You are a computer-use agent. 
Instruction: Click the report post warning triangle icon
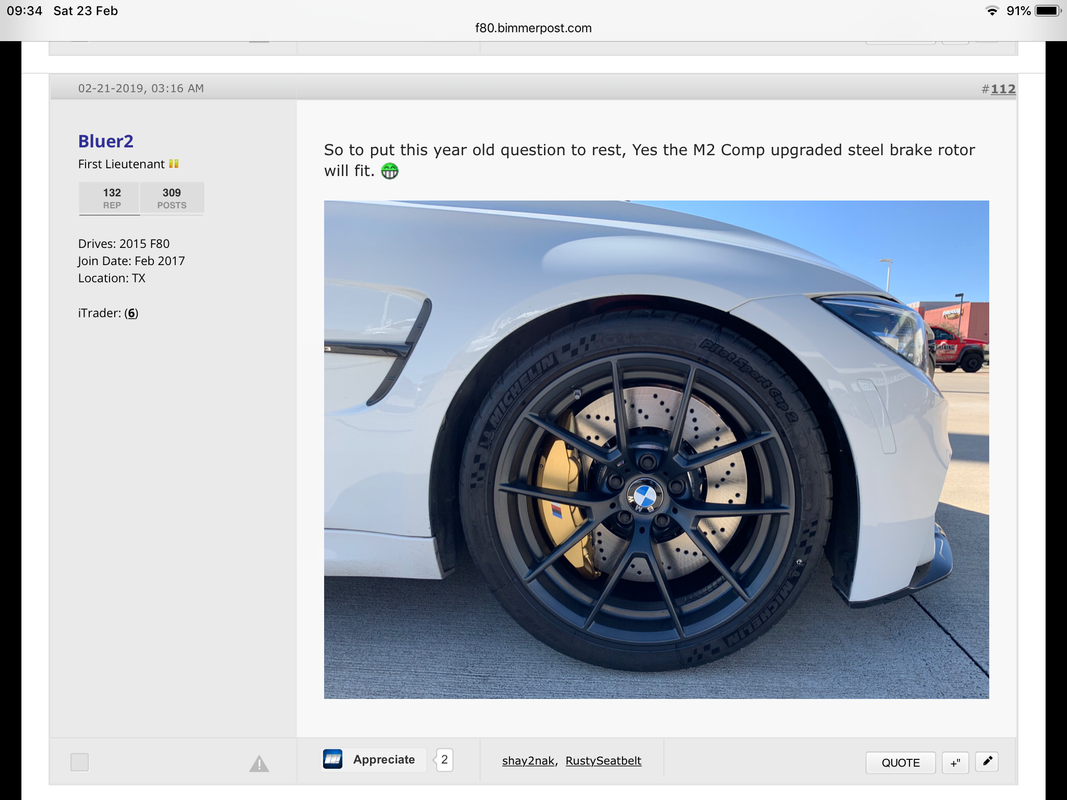point(259,764)
